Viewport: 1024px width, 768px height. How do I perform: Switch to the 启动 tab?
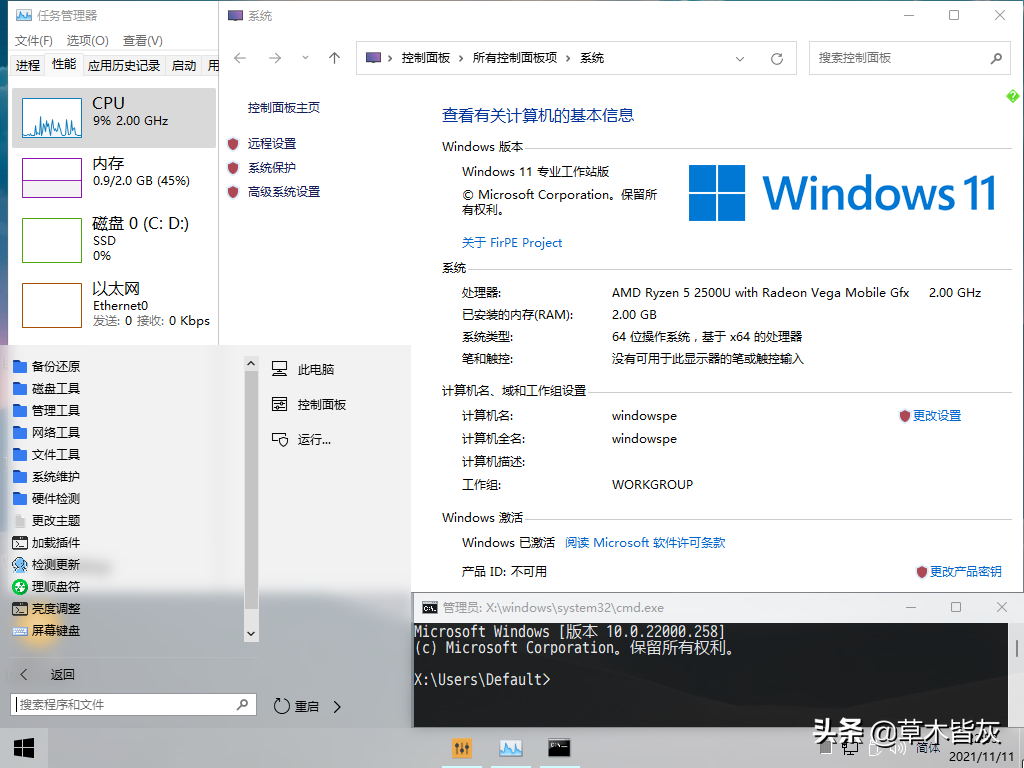tap(184, 65)
